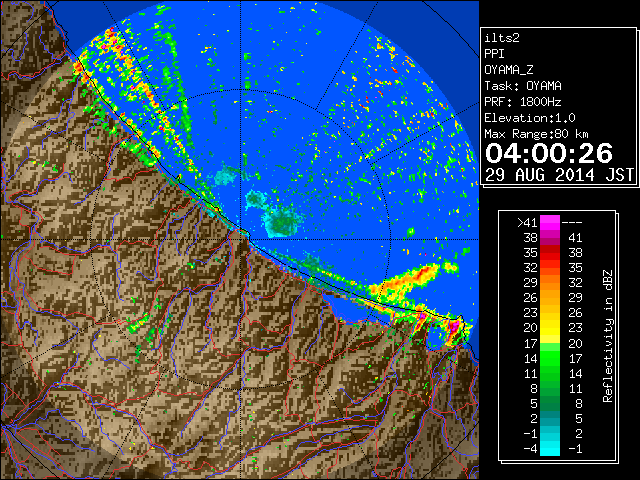
Task: Pick the red 35–38 dBZ swatch
Action: [x=550, y=253]
